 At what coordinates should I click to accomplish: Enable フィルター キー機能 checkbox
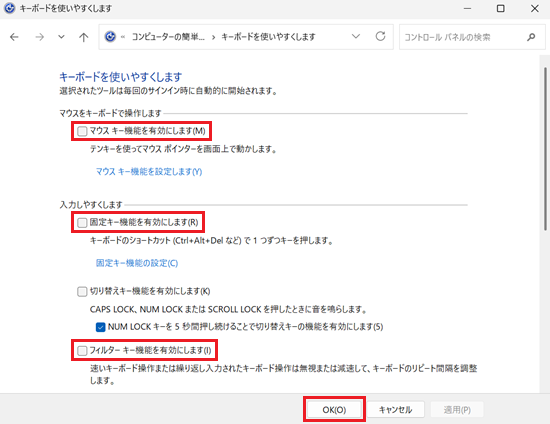[82, 350]
